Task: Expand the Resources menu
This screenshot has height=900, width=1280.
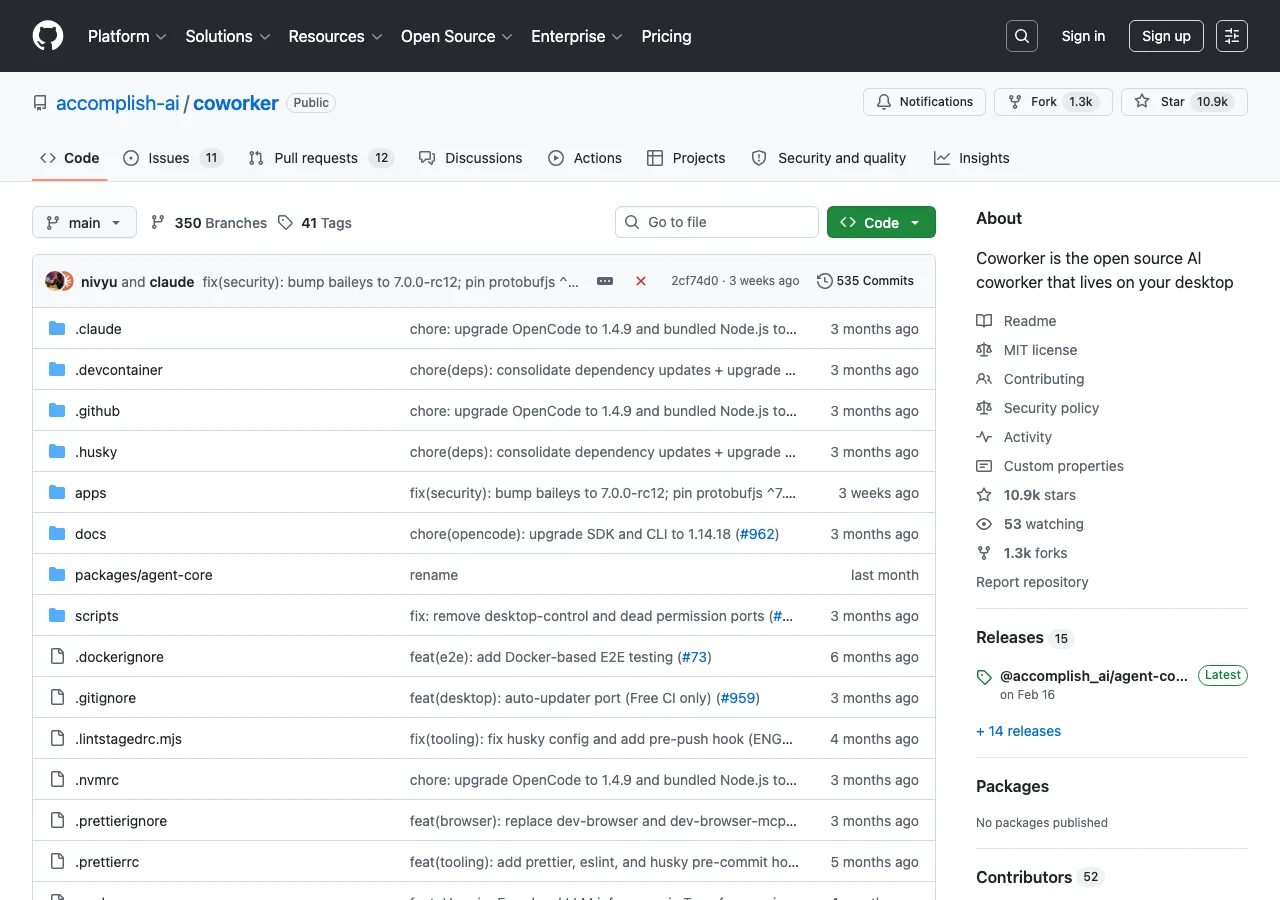Action: pos(335,36)
